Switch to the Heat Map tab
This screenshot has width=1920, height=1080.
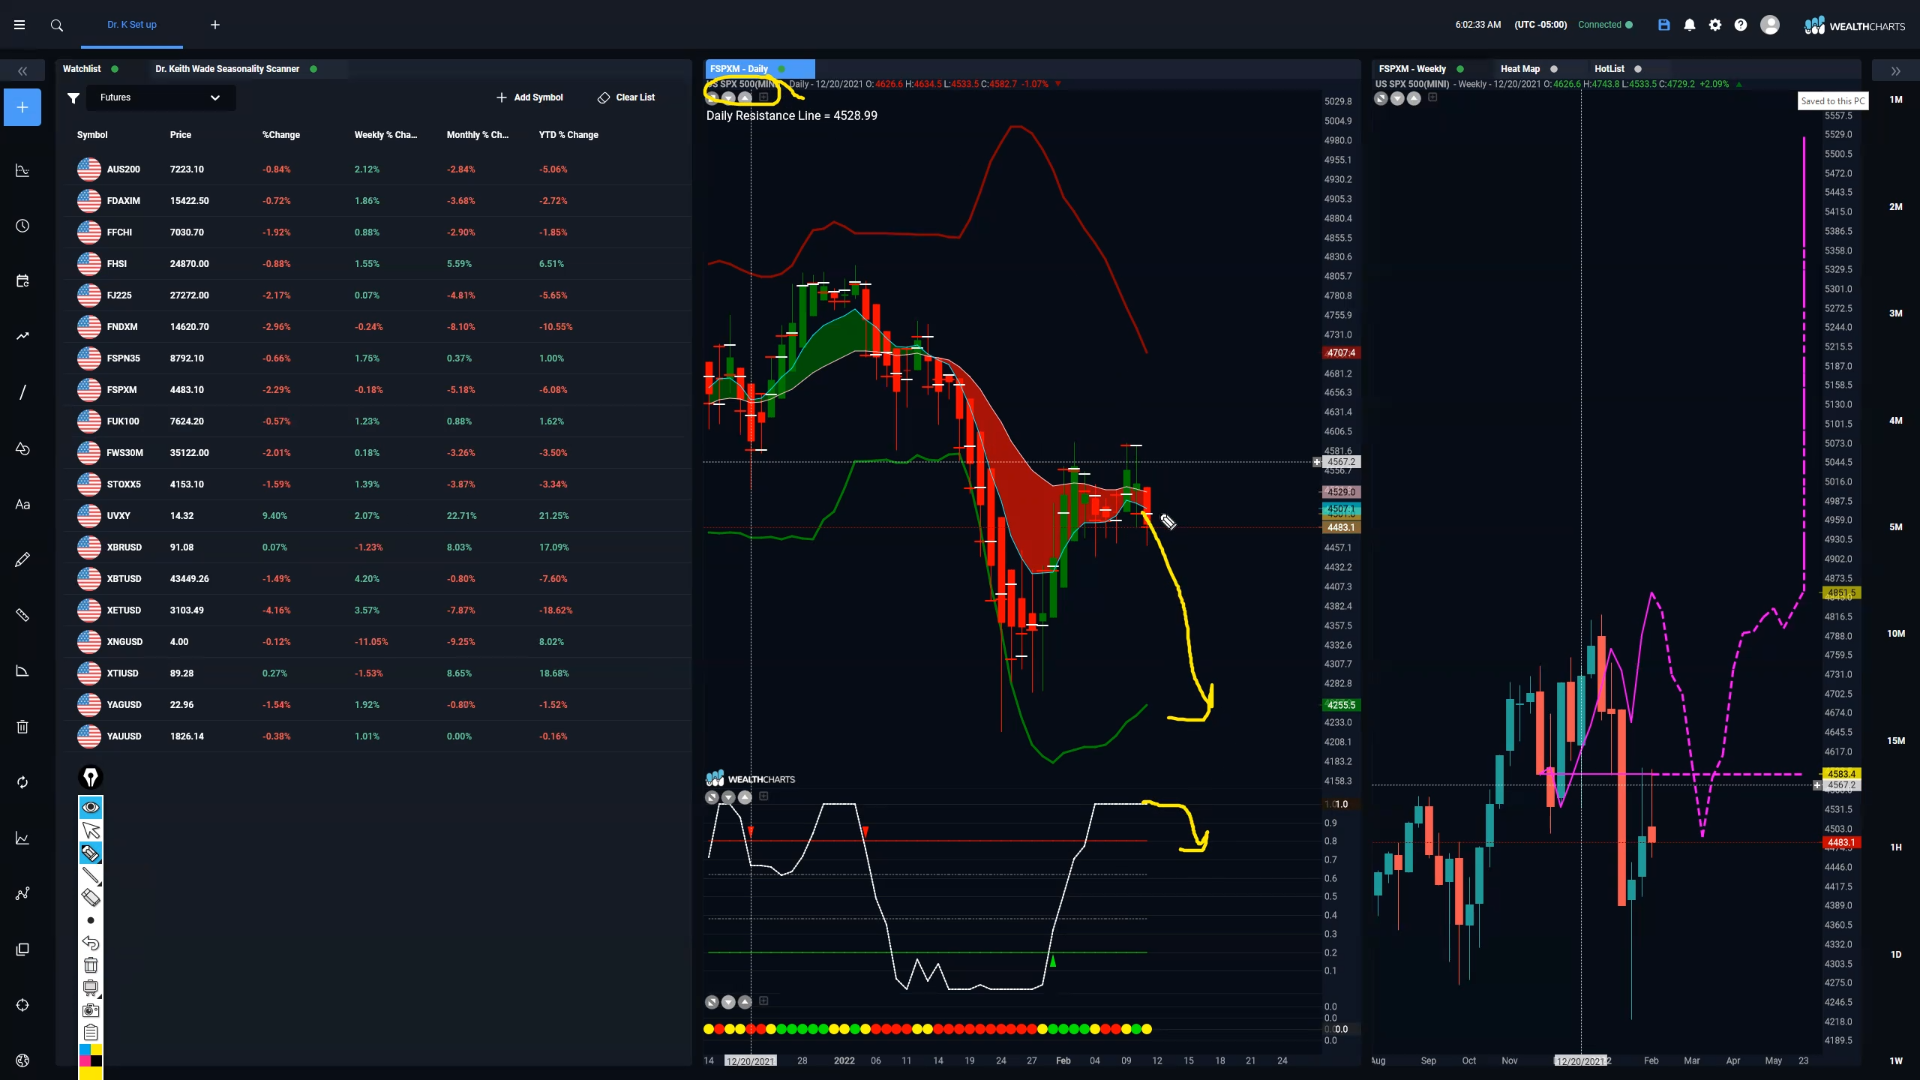(1528, 69)
